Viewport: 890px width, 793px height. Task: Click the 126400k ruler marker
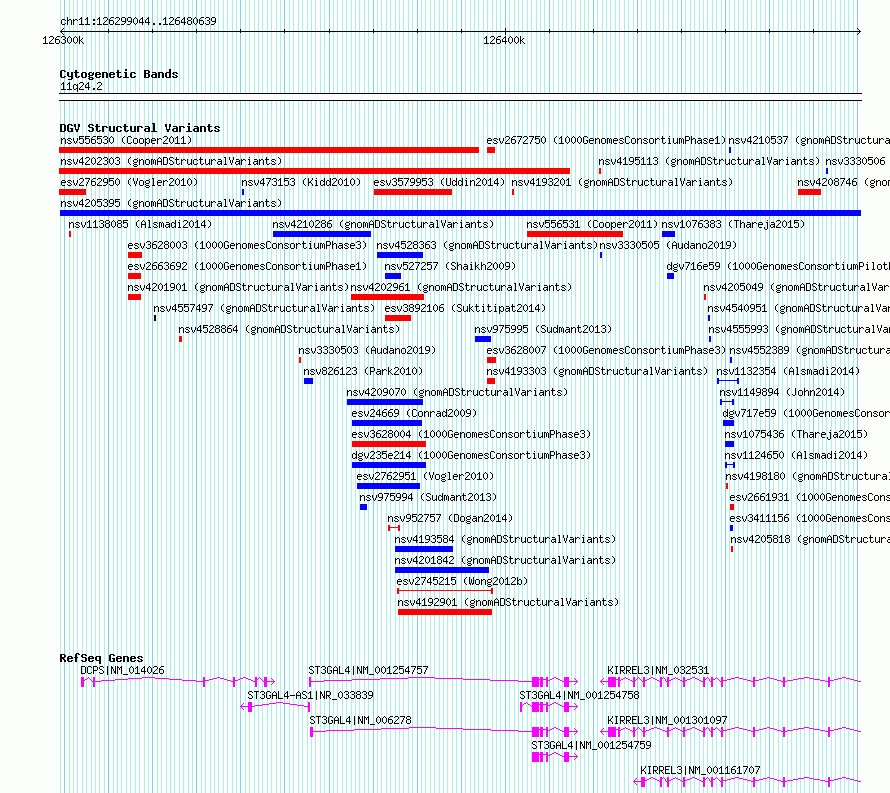point(504,40)
